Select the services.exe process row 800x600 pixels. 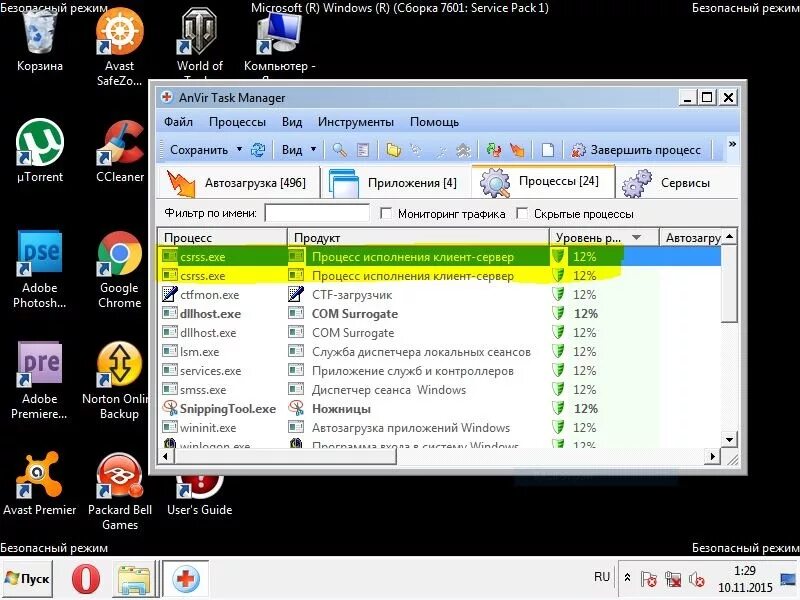click(439, 370)
